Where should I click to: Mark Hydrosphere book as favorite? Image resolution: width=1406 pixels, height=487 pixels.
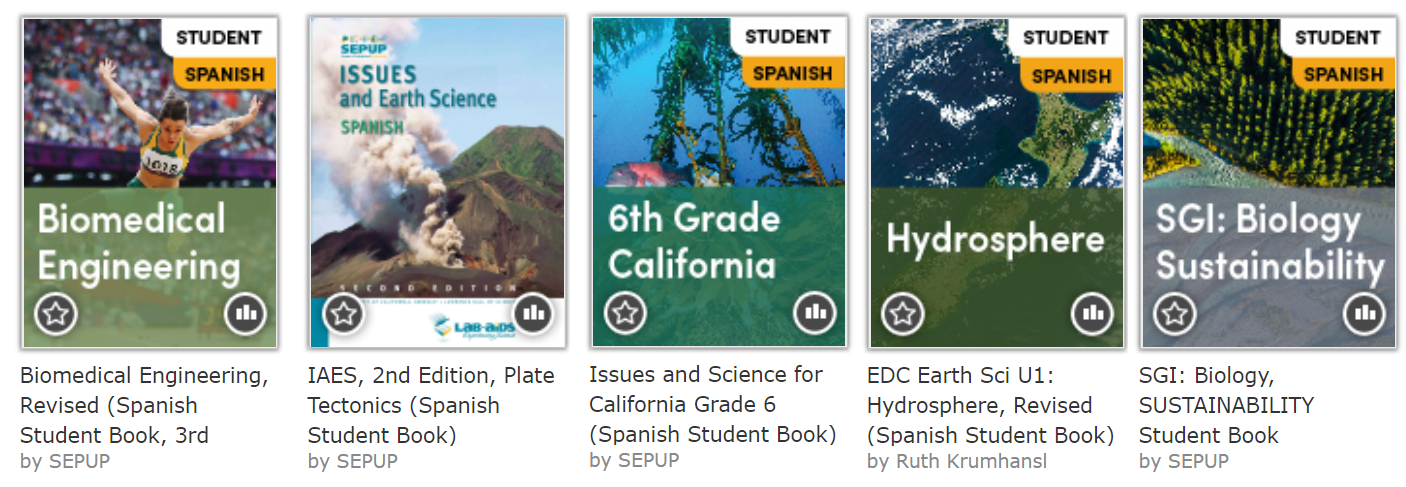pos(903,314)
